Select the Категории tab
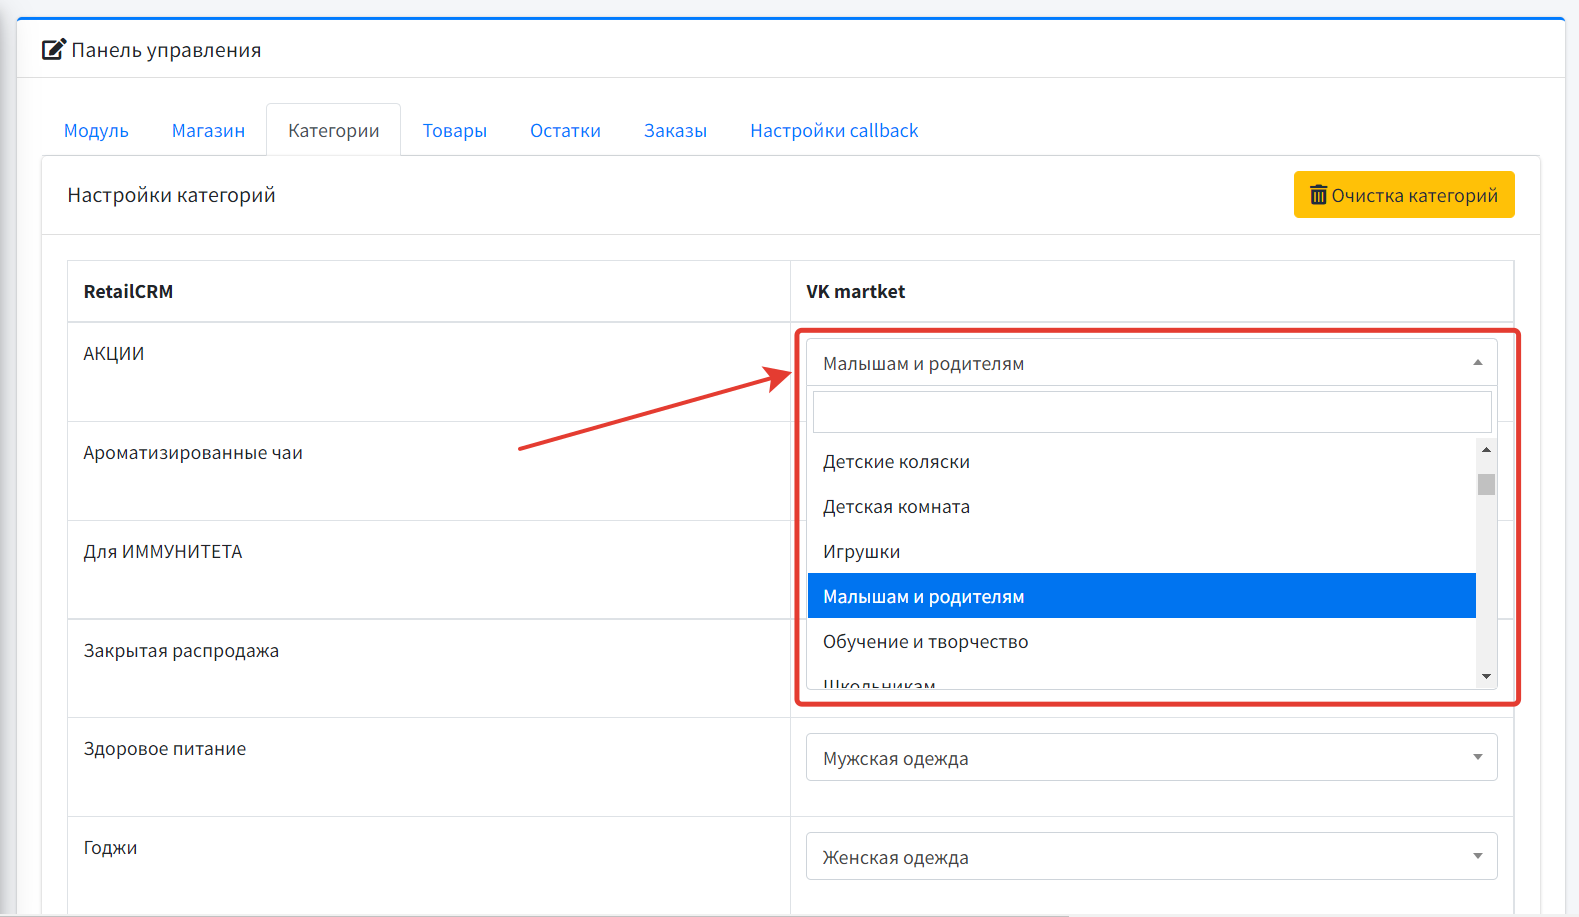Image resolution: width=1579 pixels, height=917 pixels. click(334, 131)
